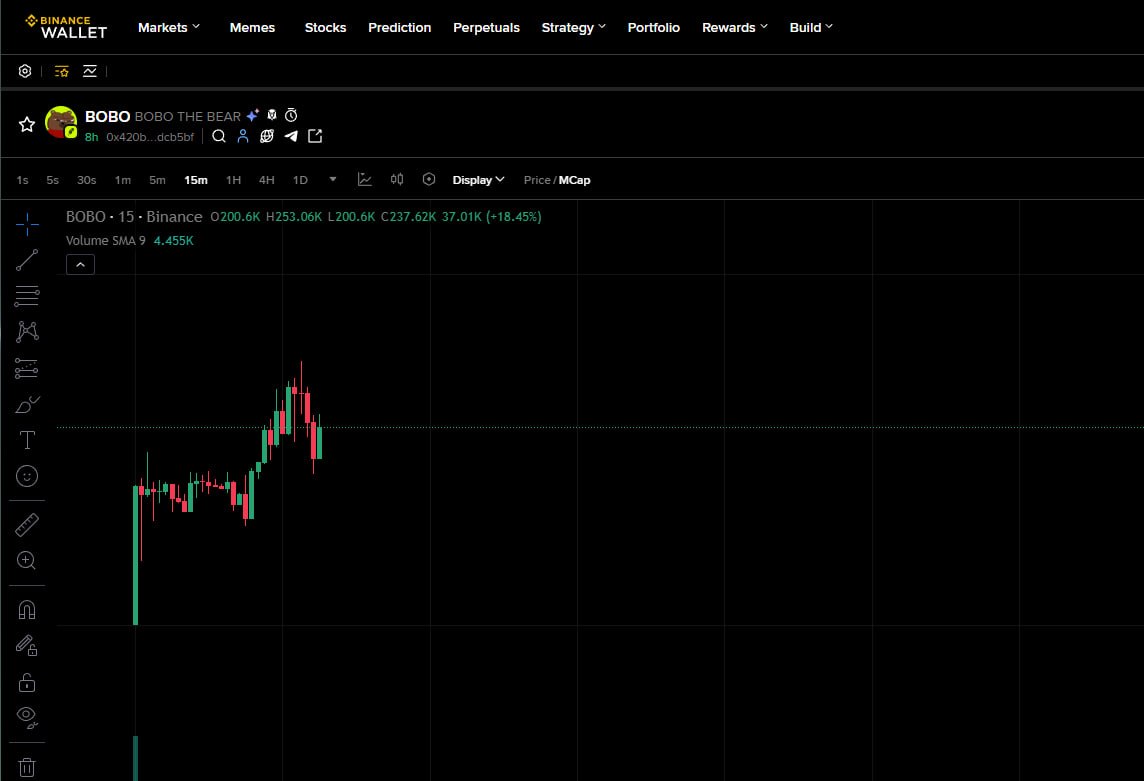The image size is (1144, 781).
Task: Select the 5s timeframe
Action: tap(53, 180)
